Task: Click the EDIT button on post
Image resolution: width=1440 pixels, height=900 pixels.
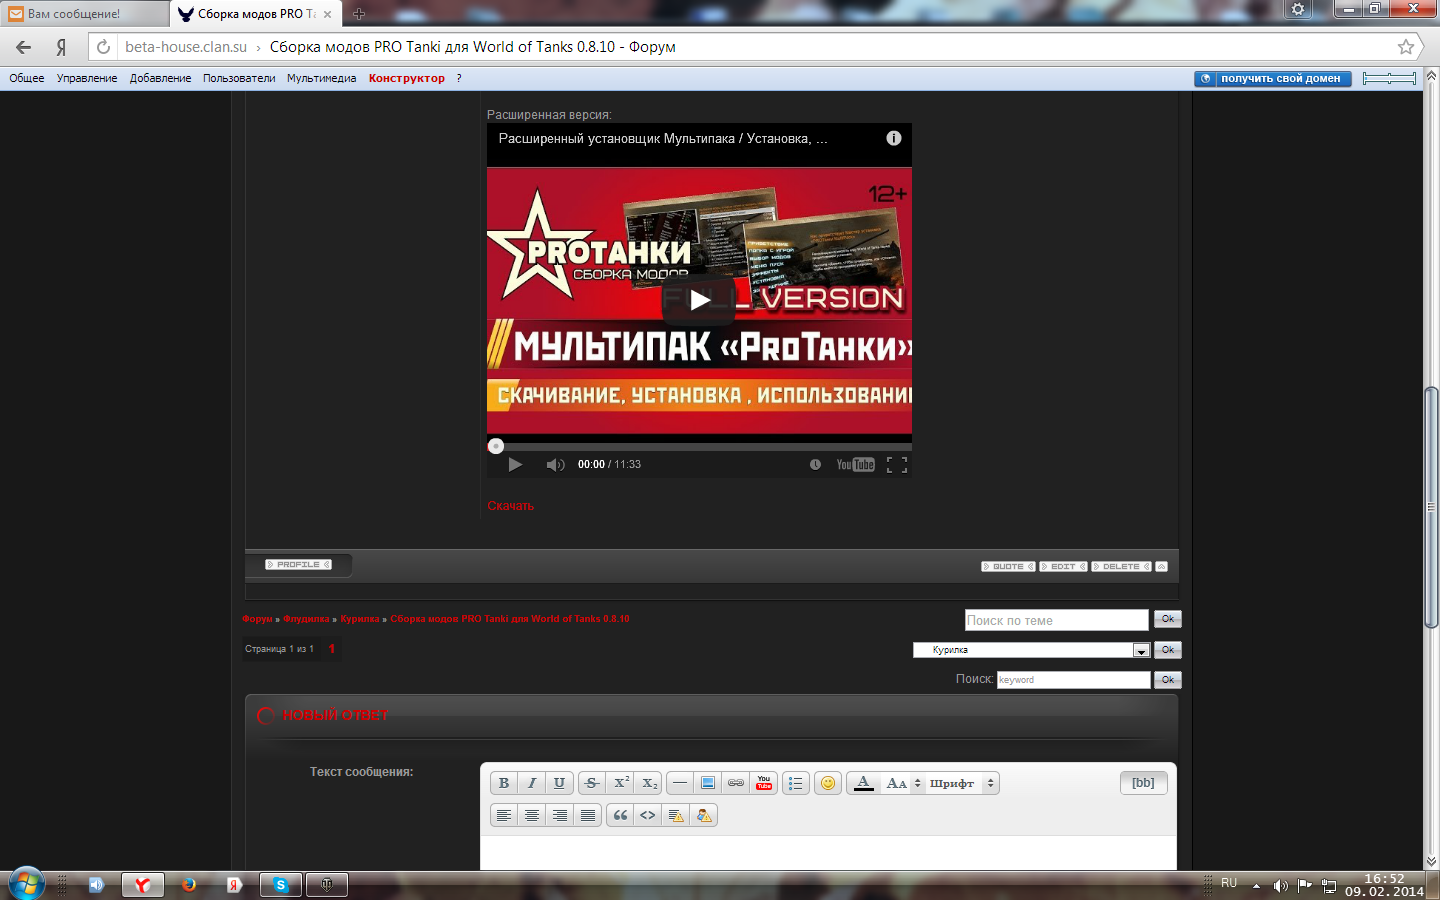Action: 1063,567
